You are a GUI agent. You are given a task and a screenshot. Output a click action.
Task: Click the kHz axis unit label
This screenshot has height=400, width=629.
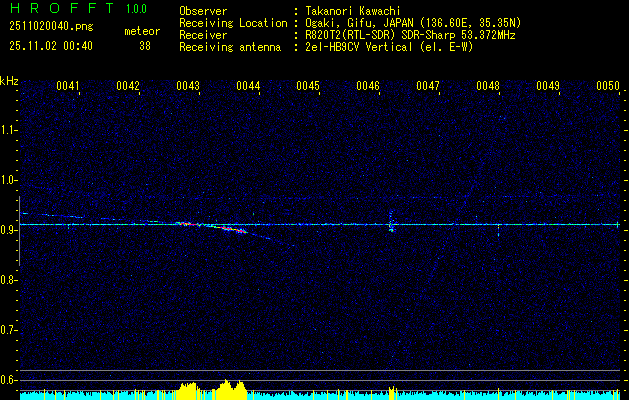[x=9, y=80]
